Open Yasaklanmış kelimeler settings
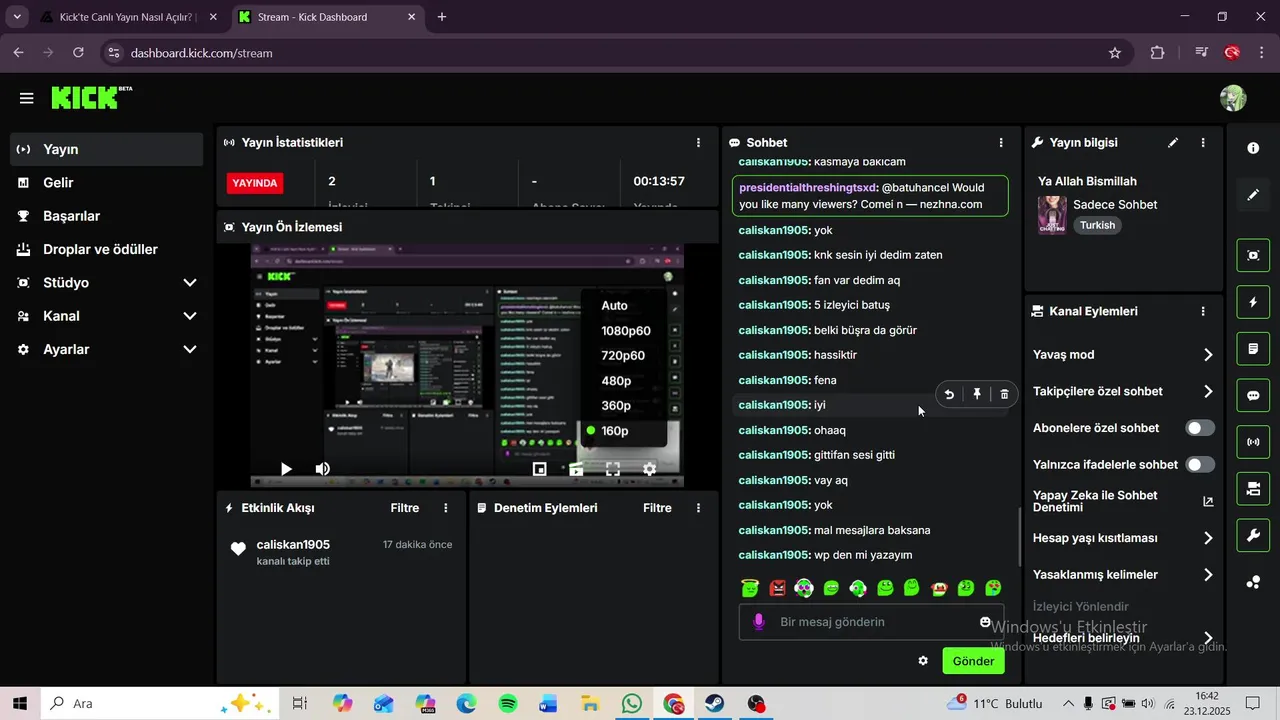1280x720 pixels. point(1123,575)
